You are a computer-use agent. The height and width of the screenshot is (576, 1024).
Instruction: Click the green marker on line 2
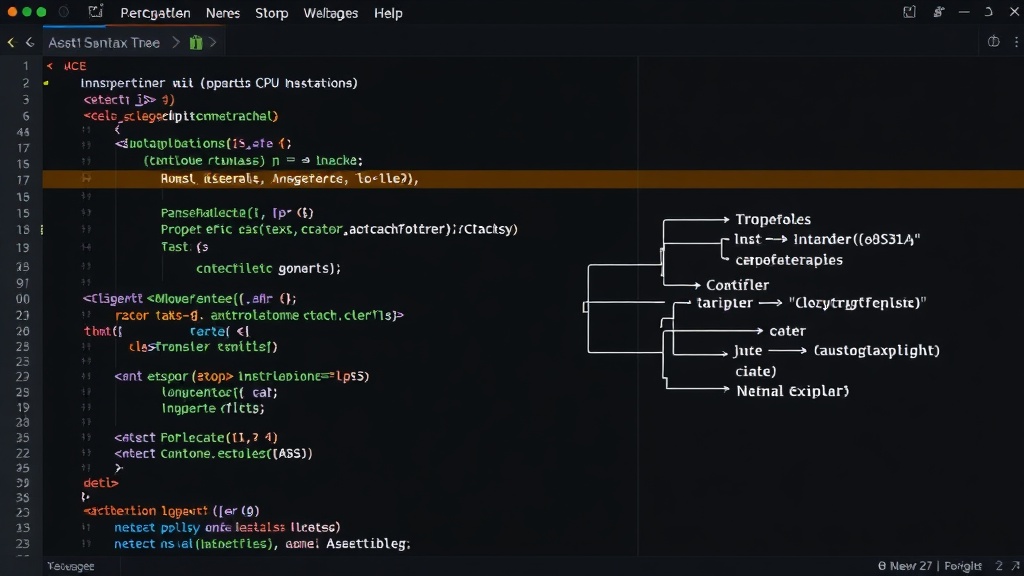coord(46,83)
